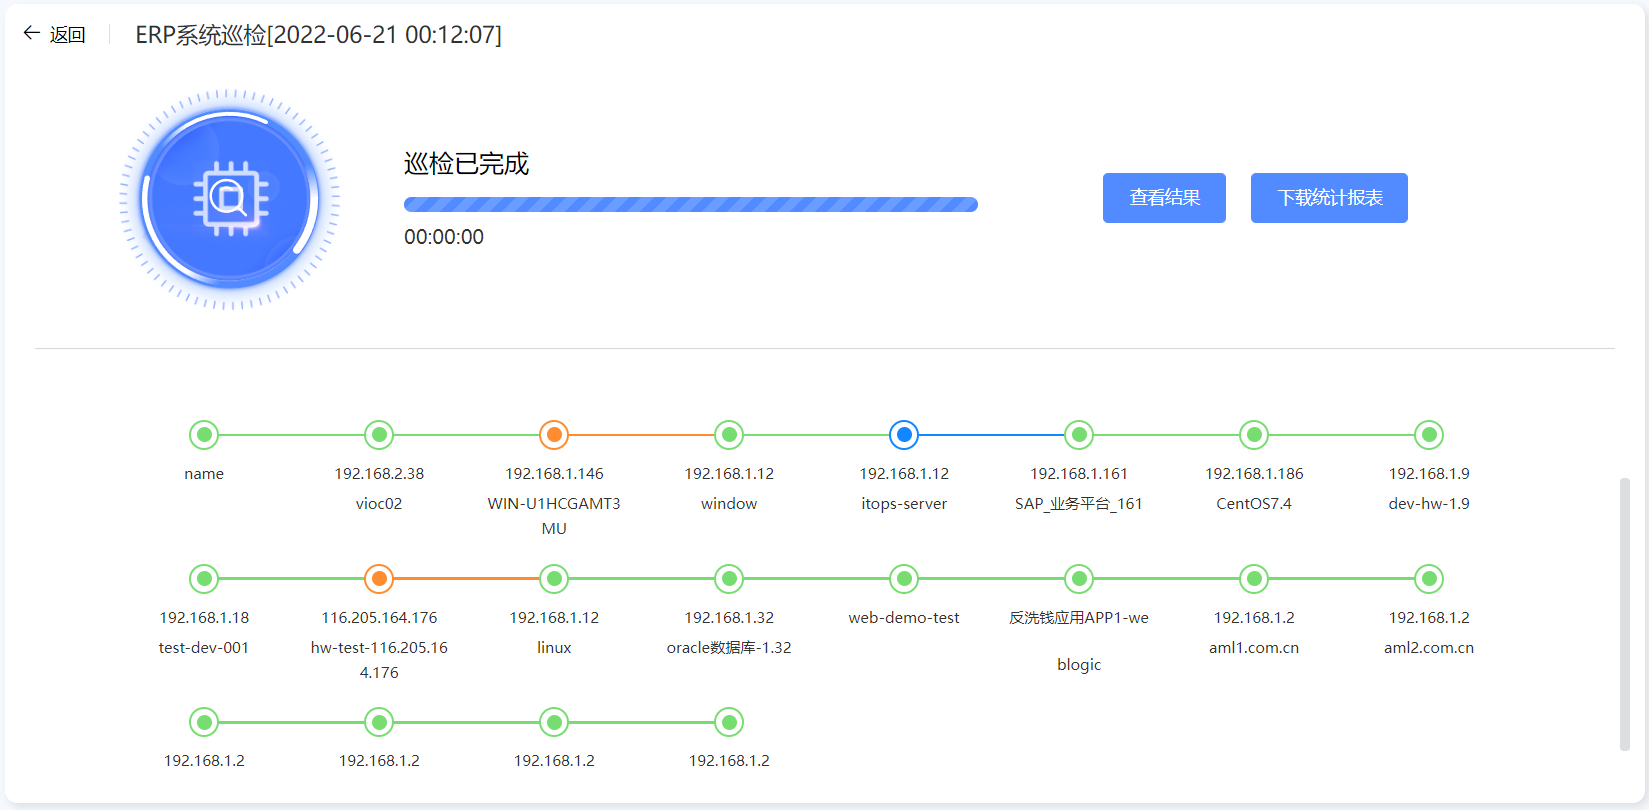
Task: Click the label linux
Action: [x=554, y=648]
